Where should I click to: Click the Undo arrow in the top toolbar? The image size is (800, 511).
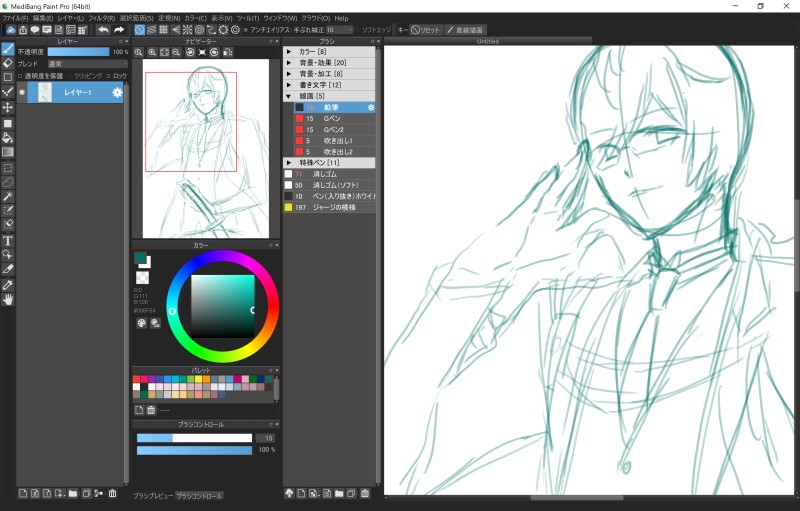(x=104, y=30)
